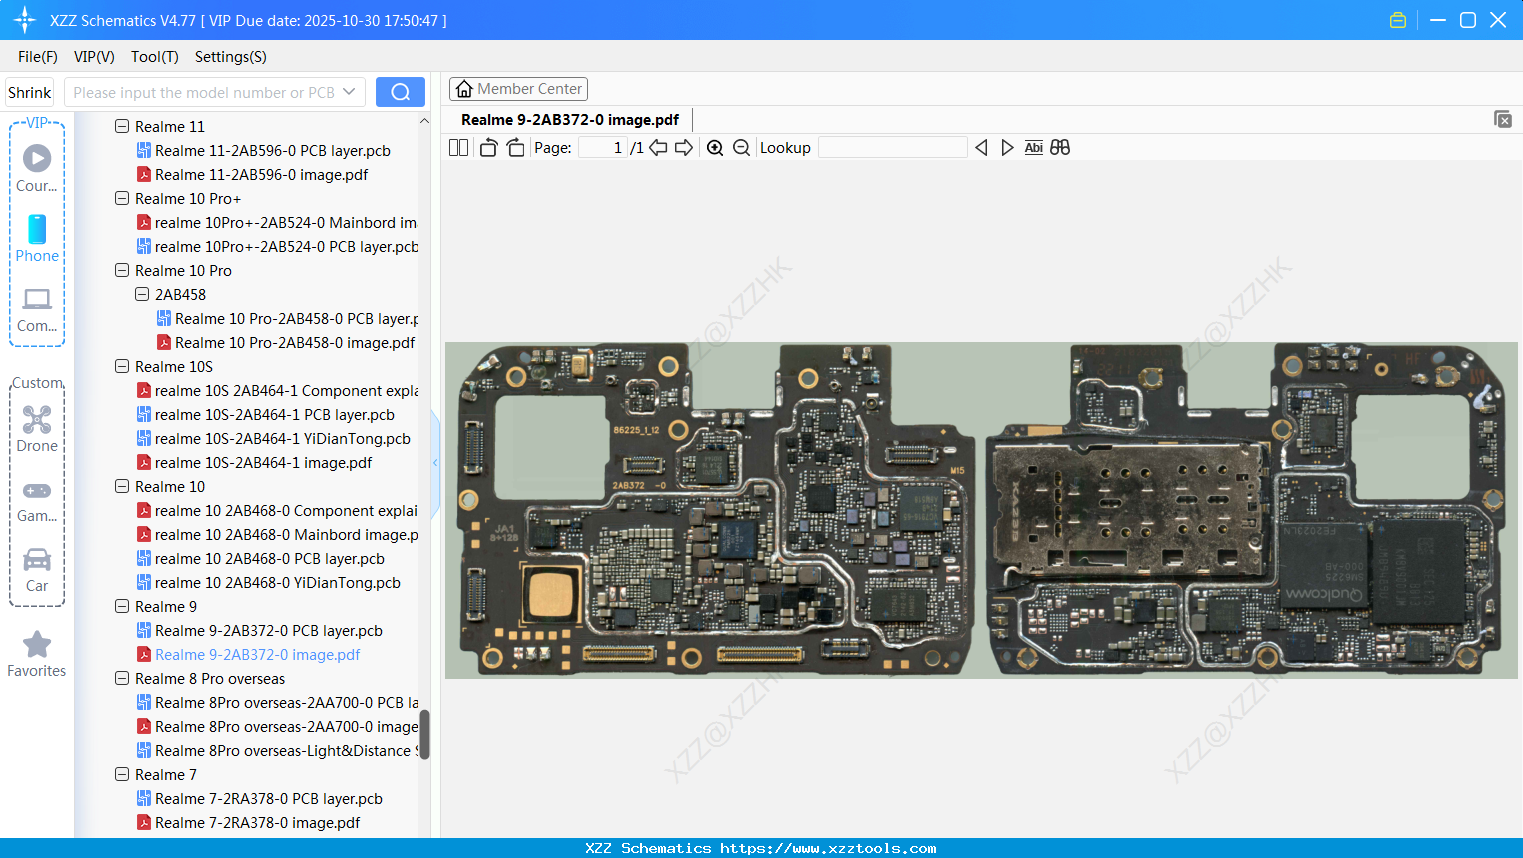Click the Lookup text input field
1523x858 pixels.
pos(892,148)
